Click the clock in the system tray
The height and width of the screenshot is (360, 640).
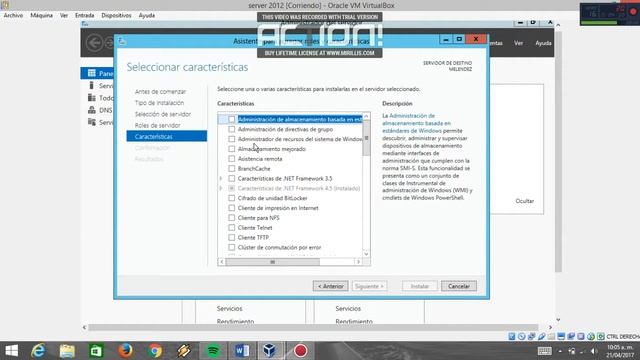[x=620, y=351]
